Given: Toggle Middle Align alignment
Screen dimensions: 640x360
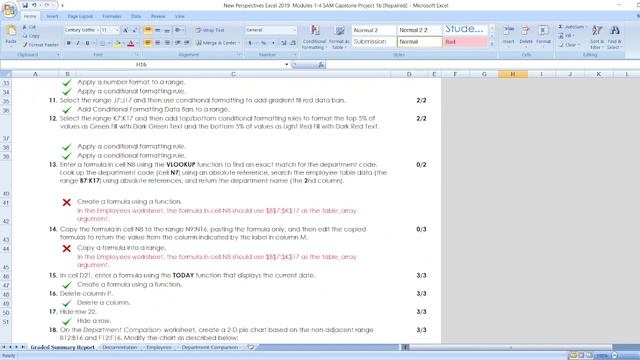Looking at the screenshot, I should (158, 30).
